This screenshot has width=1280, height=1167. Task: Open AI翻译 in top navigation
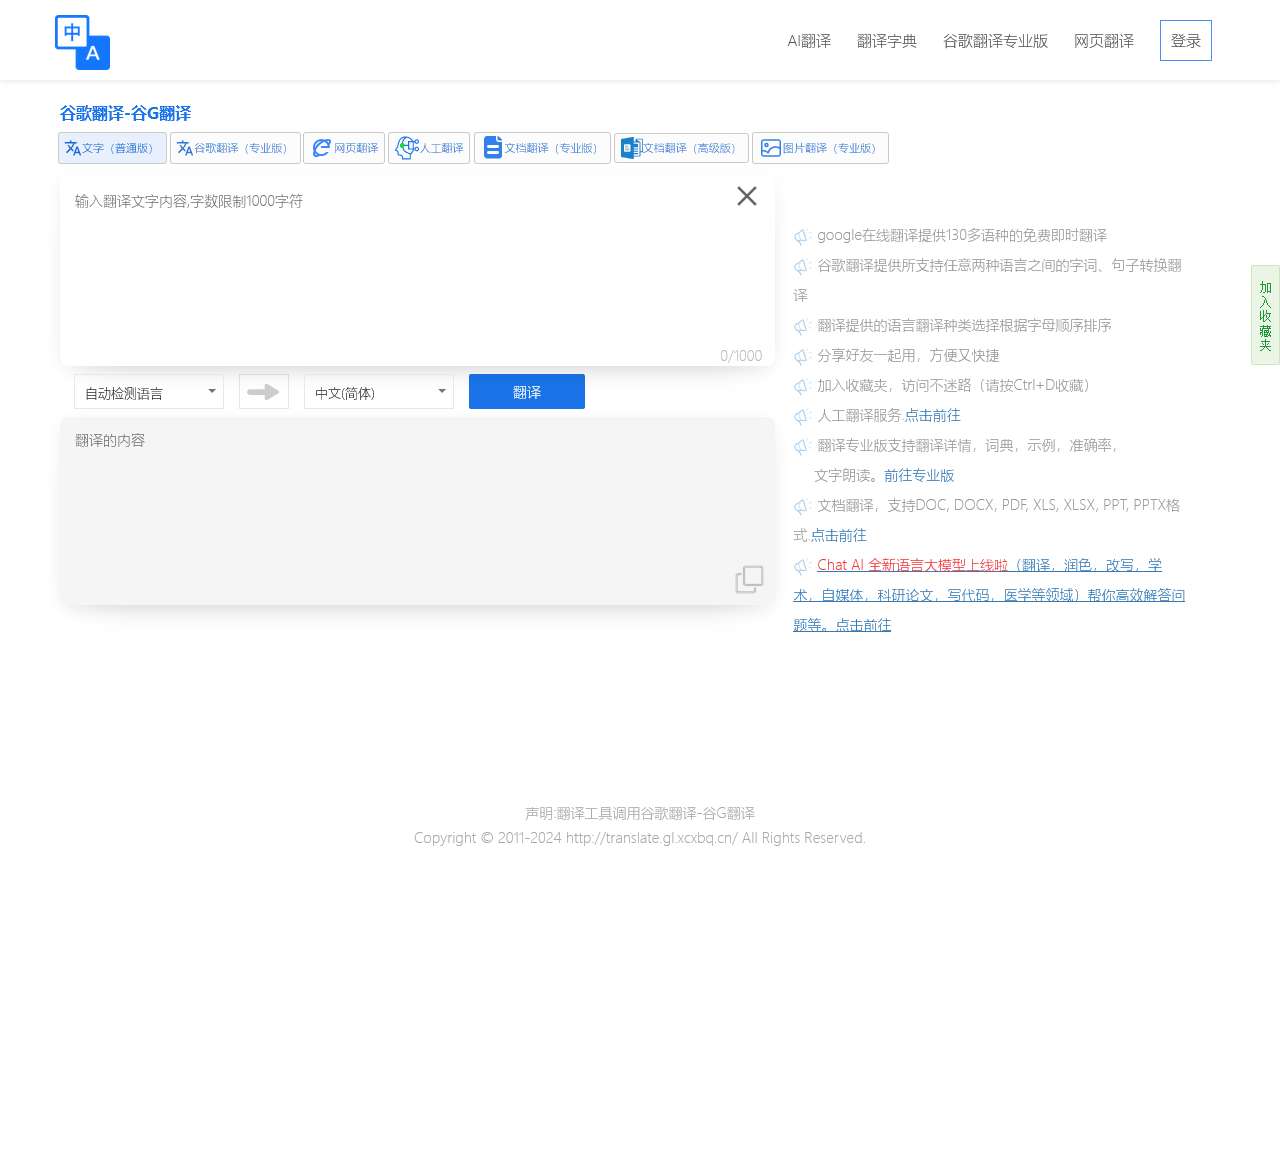tap(809, 41)
